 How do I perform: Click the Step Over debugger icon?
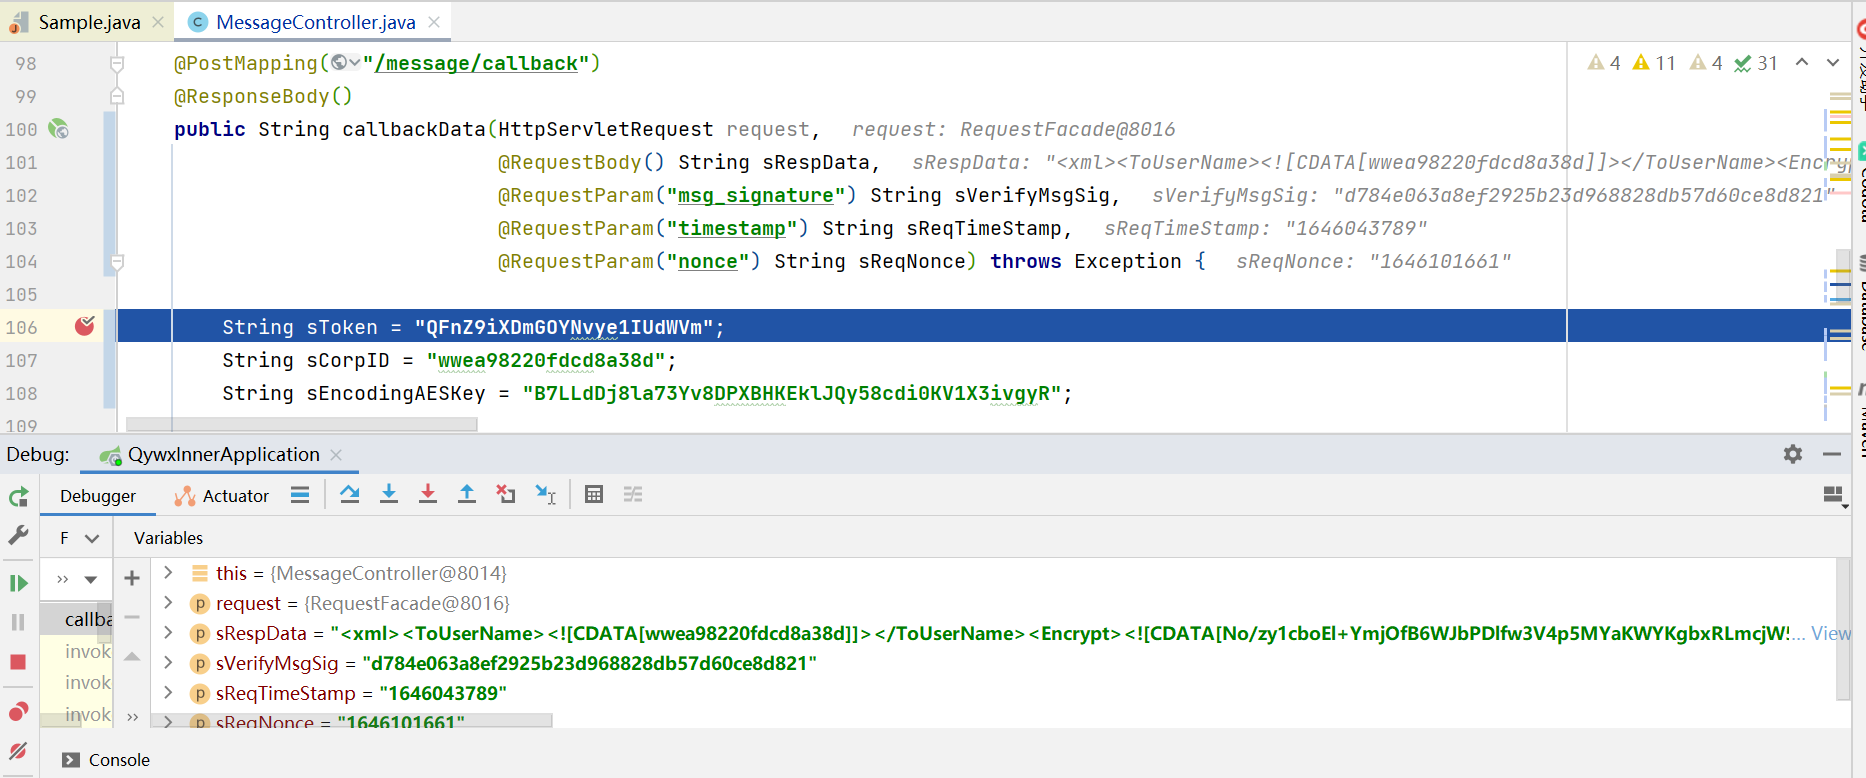[x=349, y=494]
